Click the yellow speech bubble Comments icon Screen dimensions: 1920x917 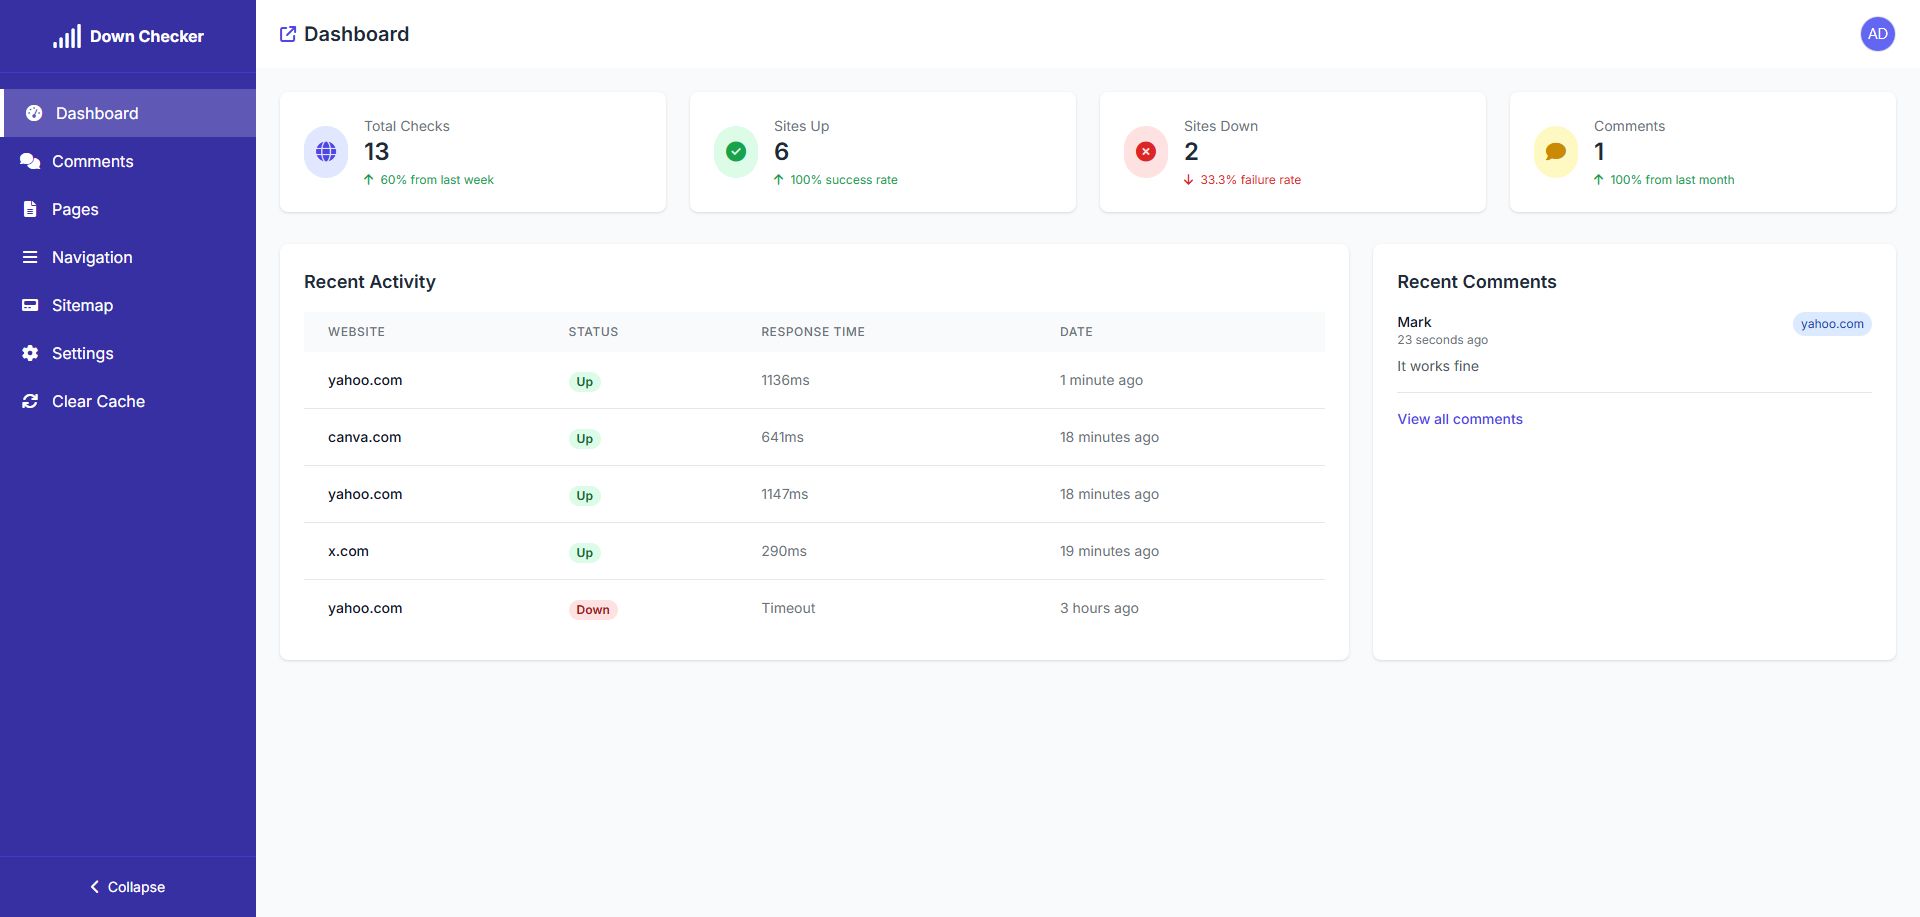click(1555, 152)
